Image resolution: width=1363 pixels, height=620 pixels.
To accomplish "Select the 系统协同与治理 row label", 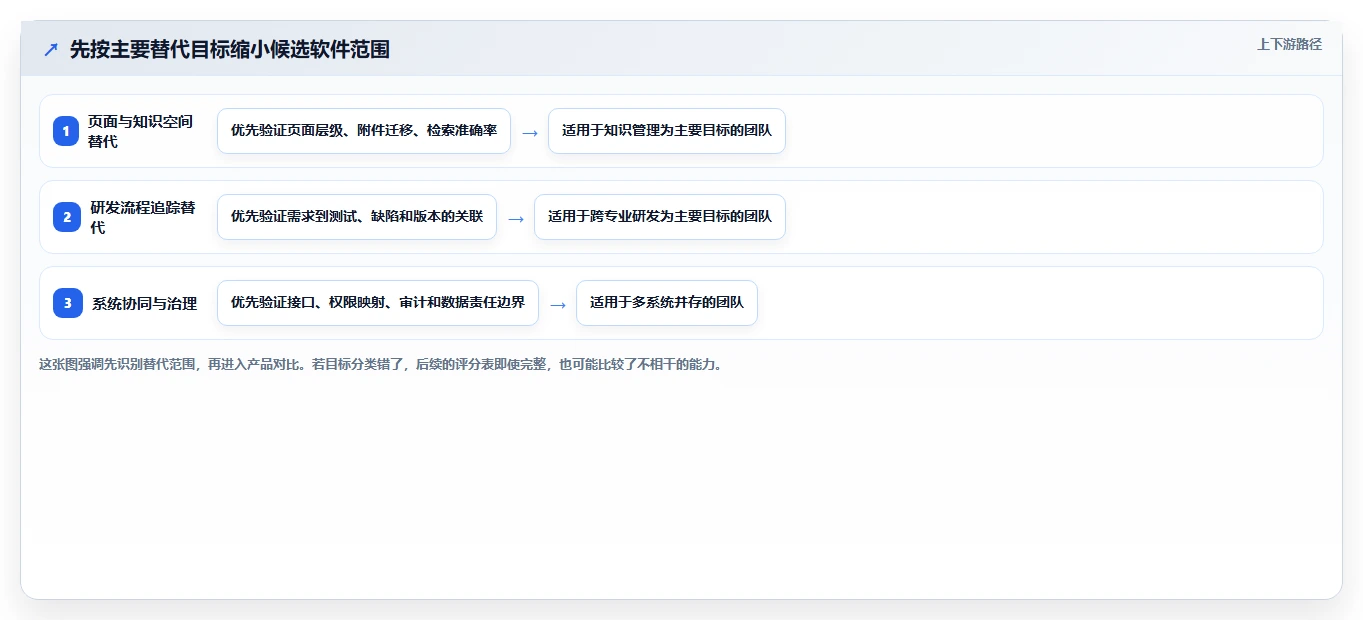I will [145, 303].
